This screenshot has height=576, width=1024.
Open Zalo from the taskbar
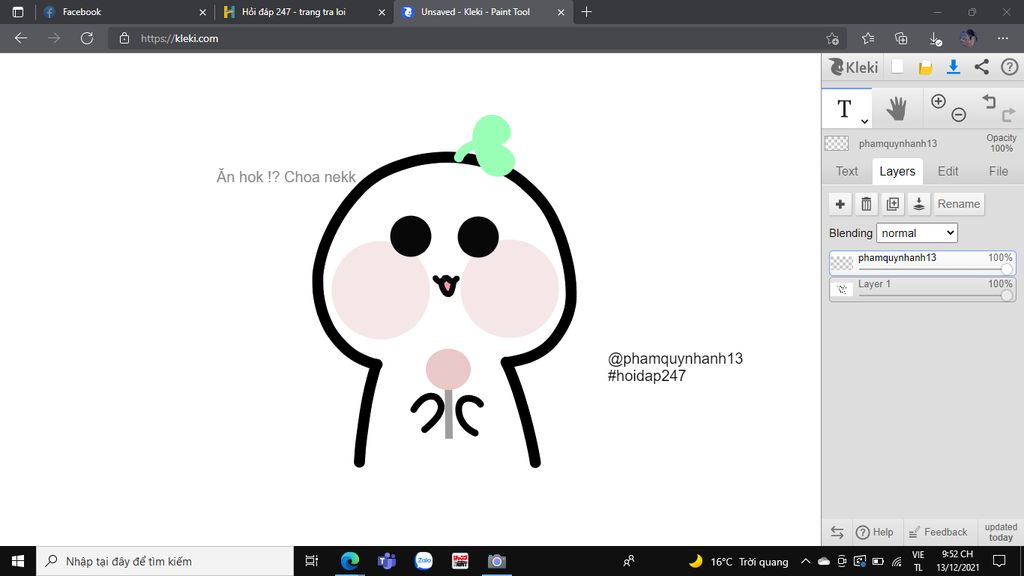[x=423, y=561]
